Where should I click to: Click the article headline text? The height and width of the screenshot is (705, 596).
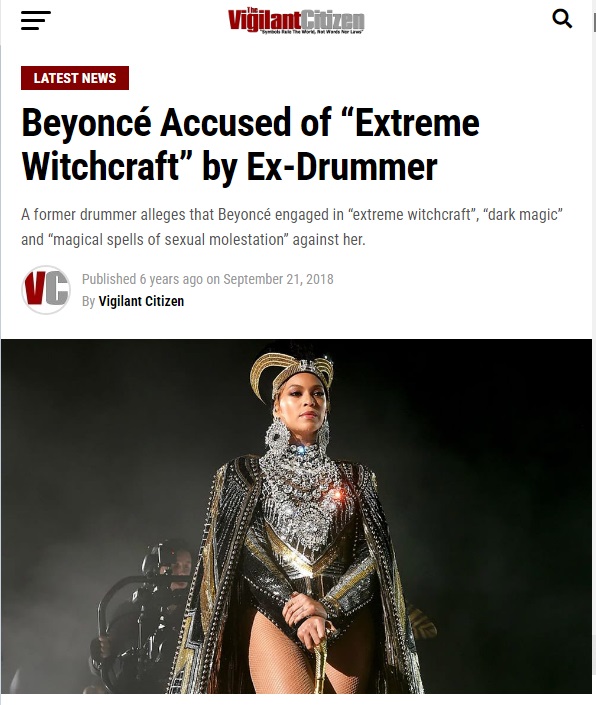(x=251, y=144)
